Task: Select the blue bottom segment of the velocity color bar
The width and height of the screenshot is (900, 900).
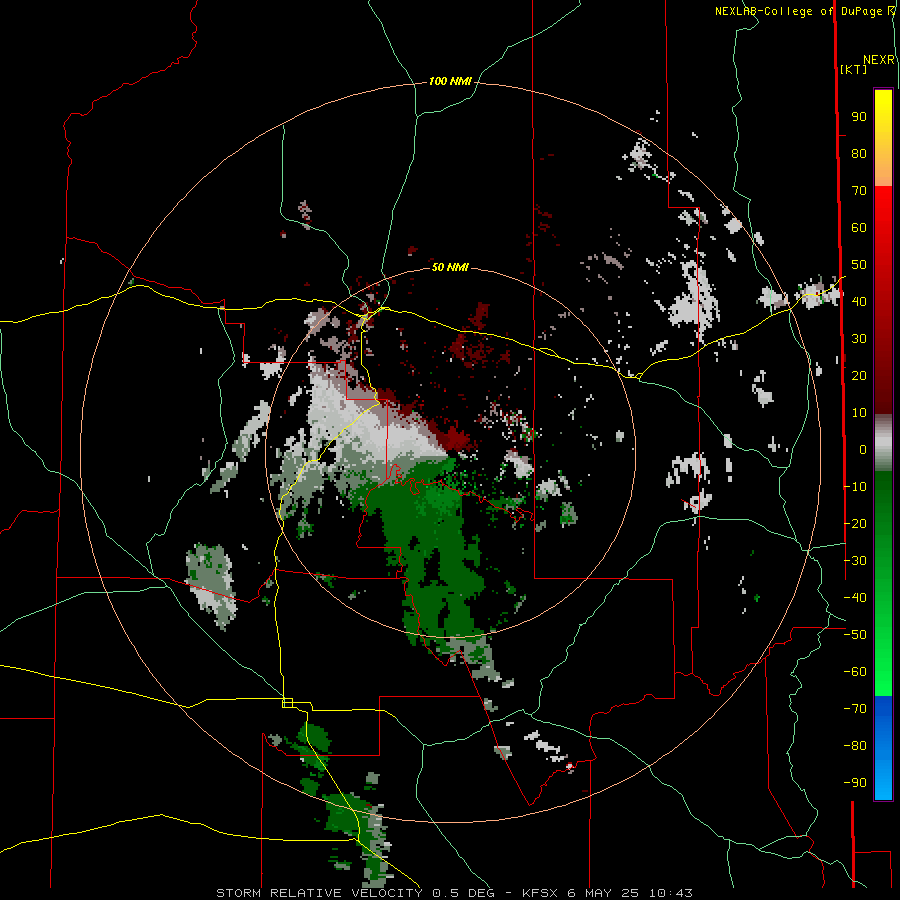Action: click(883, 747)
